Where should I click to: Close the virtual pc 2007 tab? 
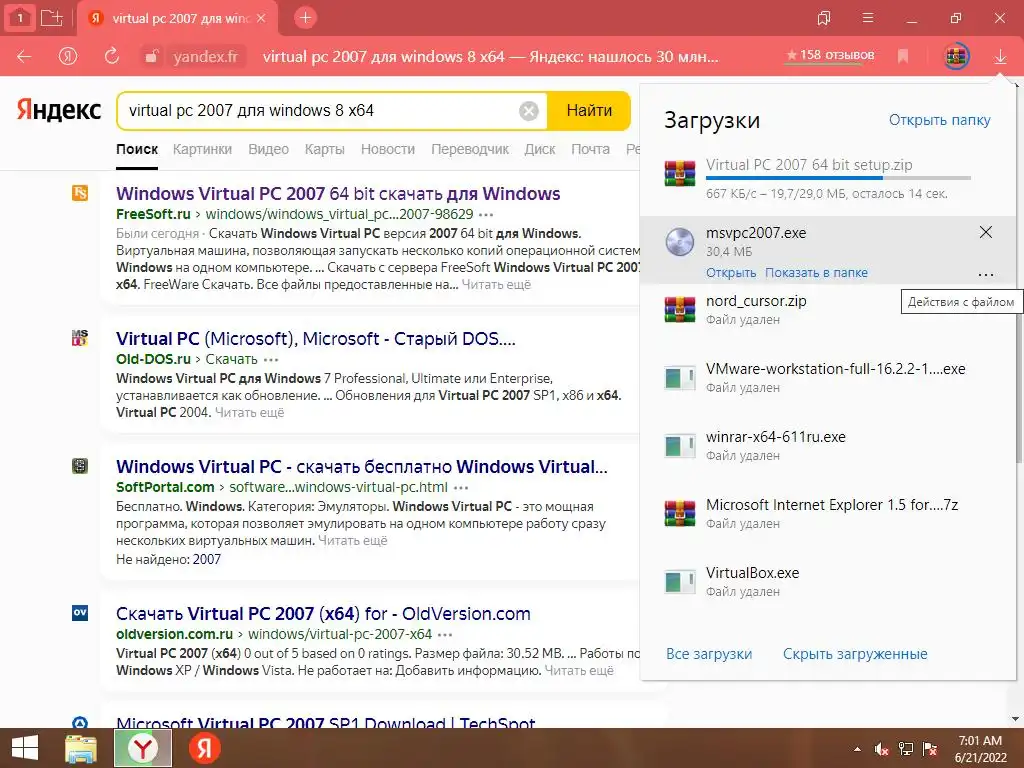[x=261, y=18]
